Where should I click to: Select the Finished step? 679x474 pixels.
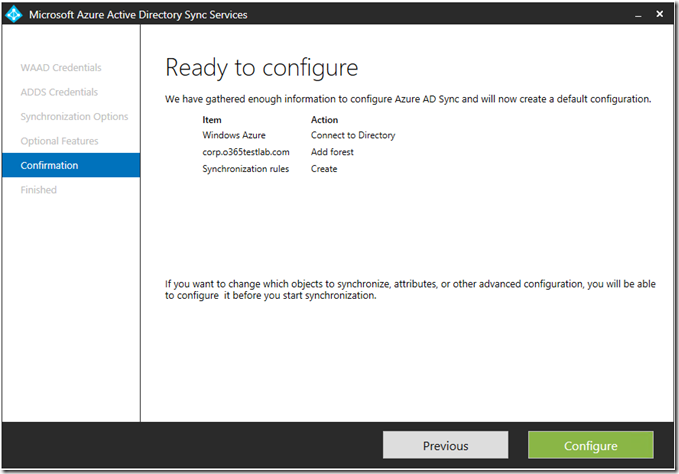(39, 190)
